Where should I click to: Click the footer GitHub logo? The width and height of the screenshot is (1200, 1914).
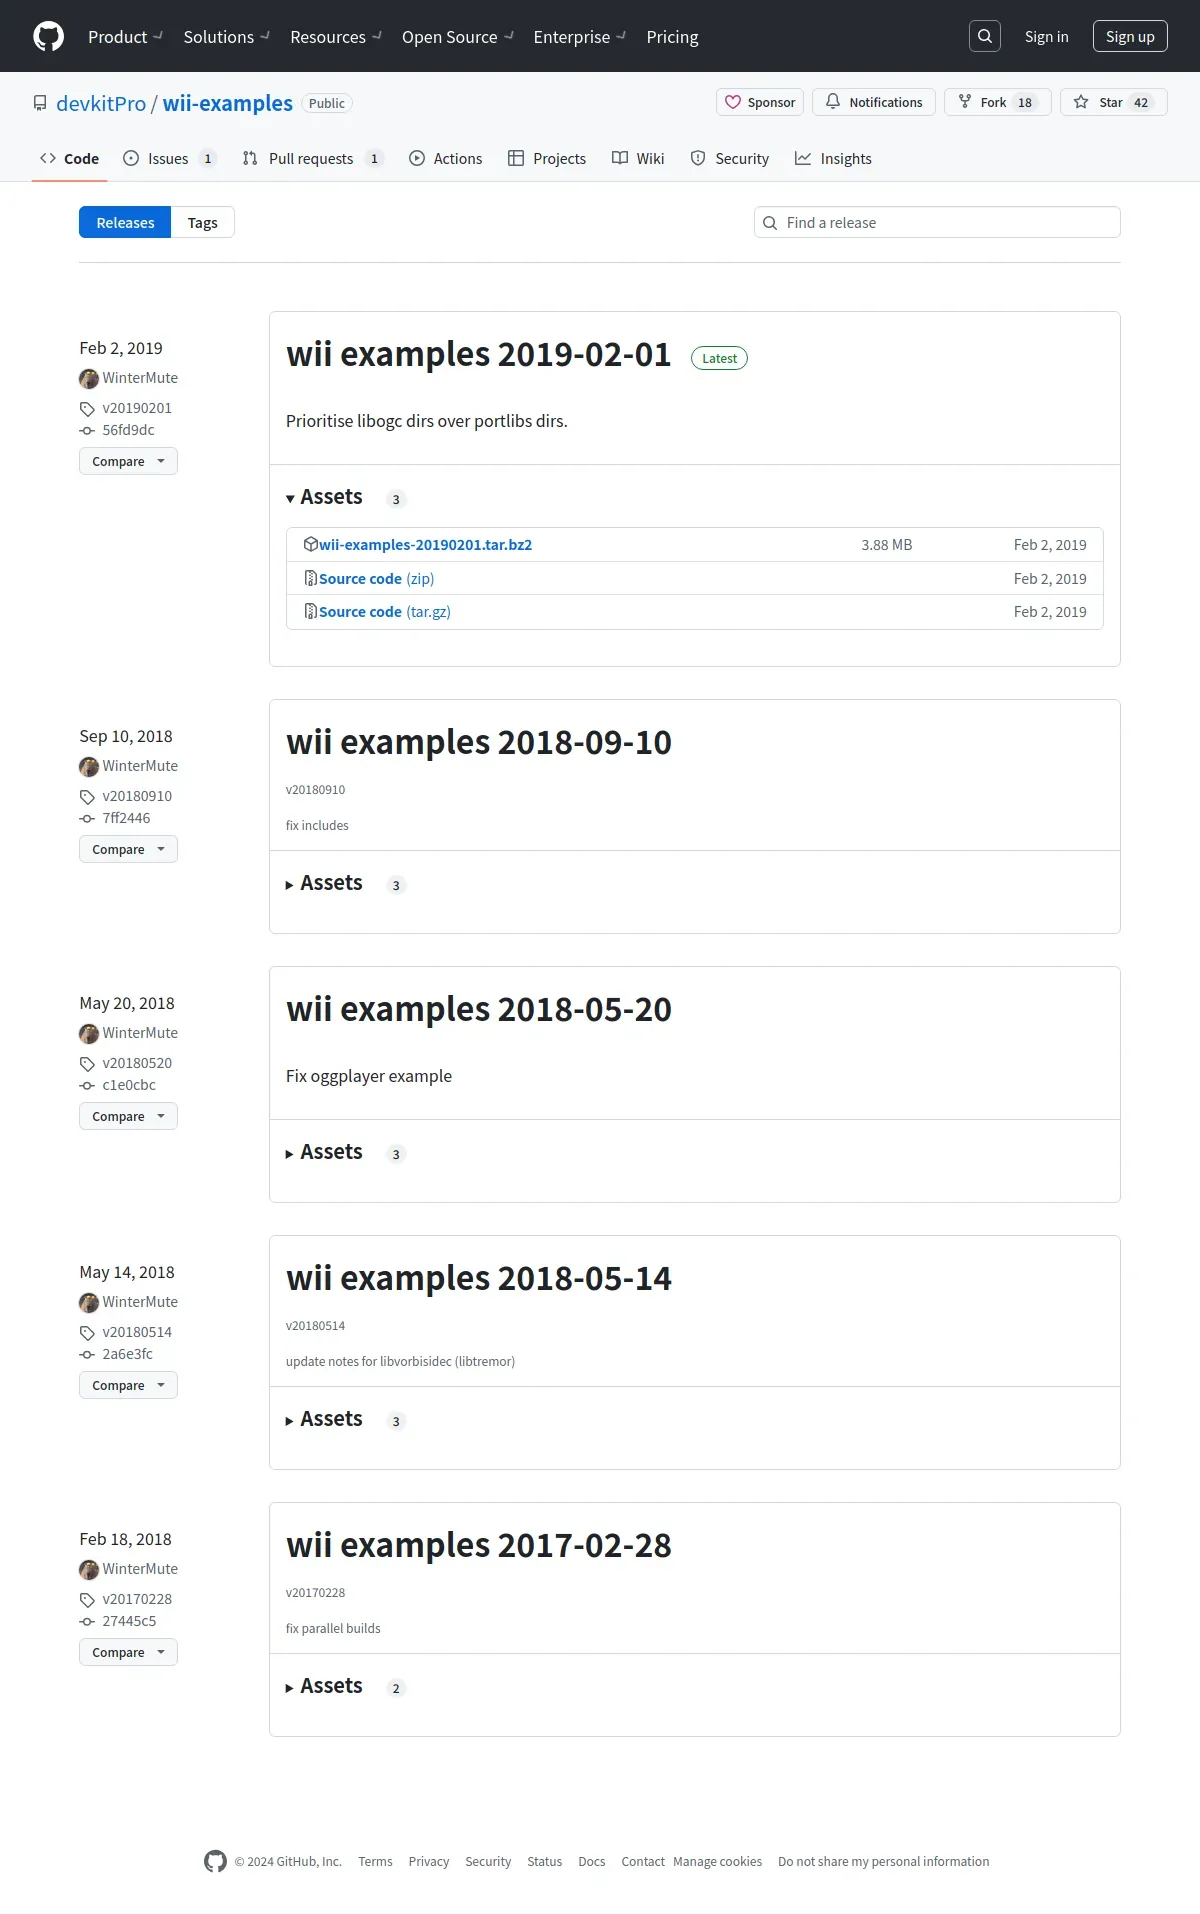(215, 1861)
